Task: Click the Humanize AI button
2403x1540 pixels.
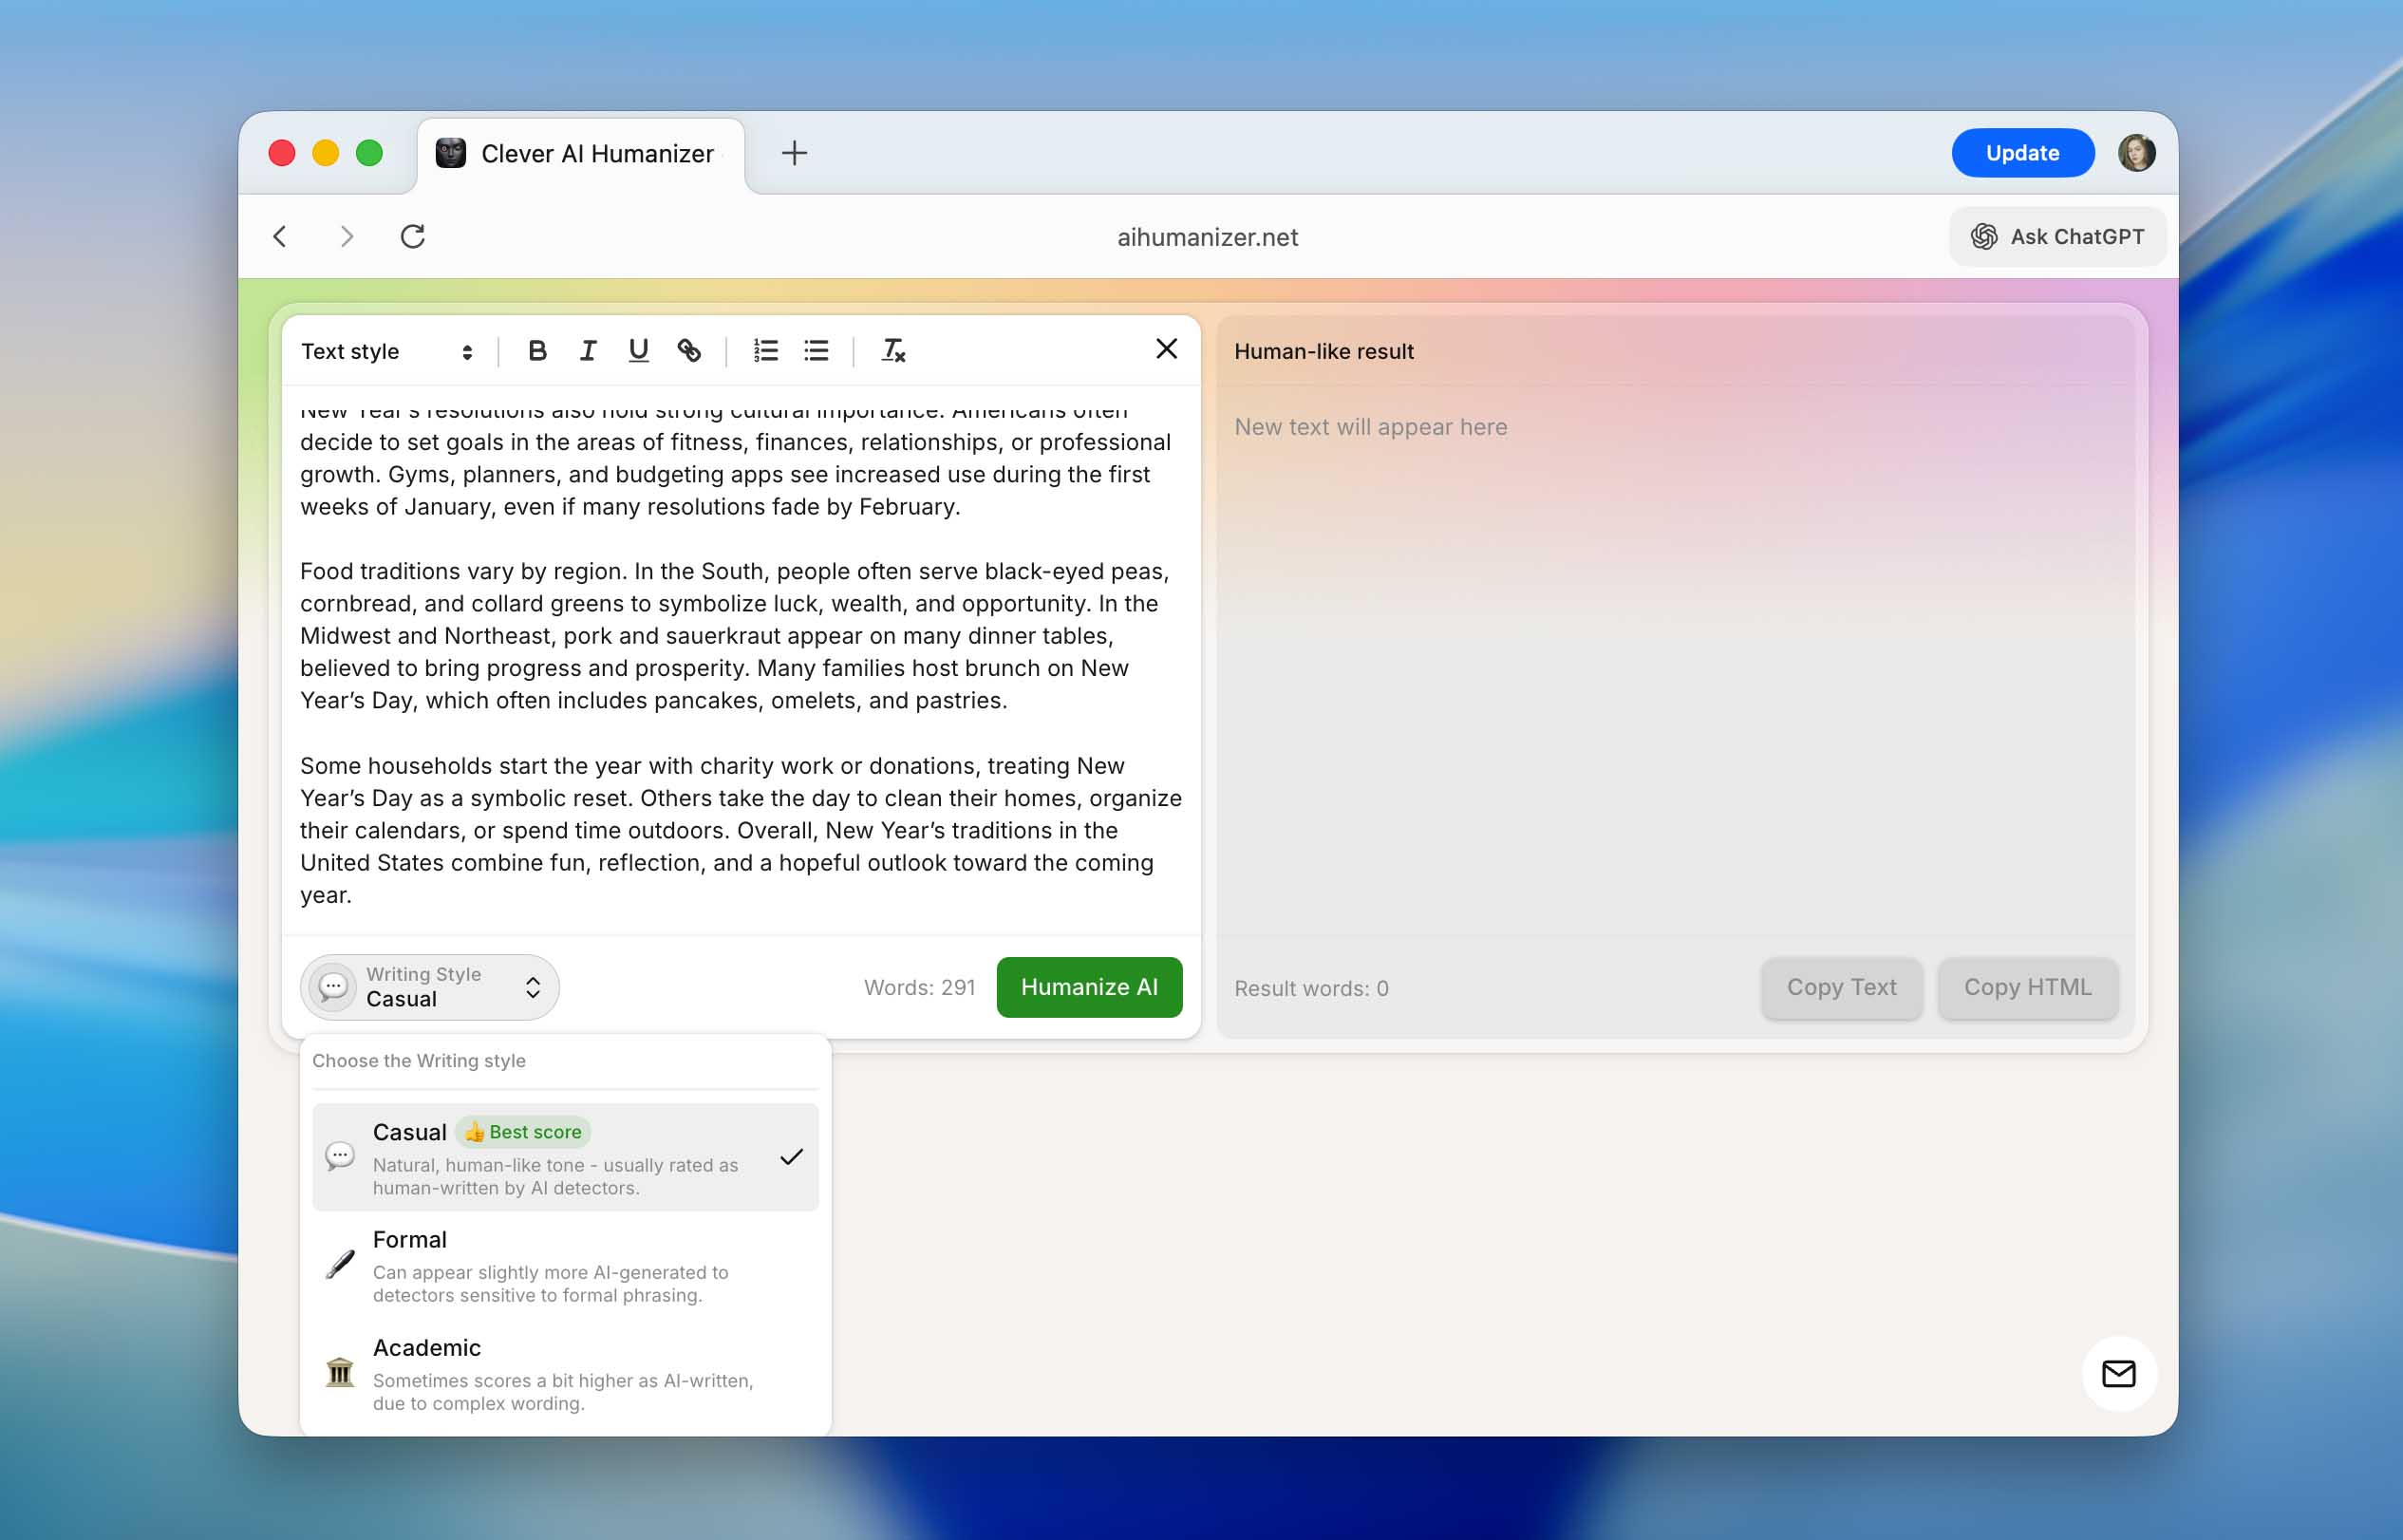Action: point(1089,987)
